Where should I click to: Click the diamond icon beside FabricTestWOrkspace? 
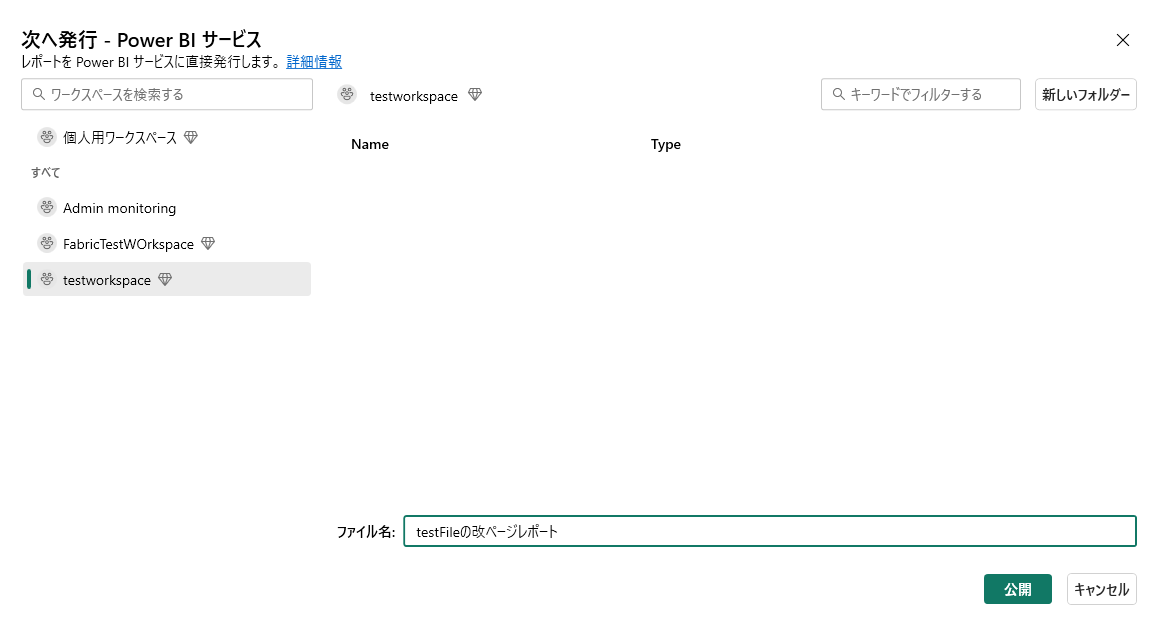pos(208,244)
